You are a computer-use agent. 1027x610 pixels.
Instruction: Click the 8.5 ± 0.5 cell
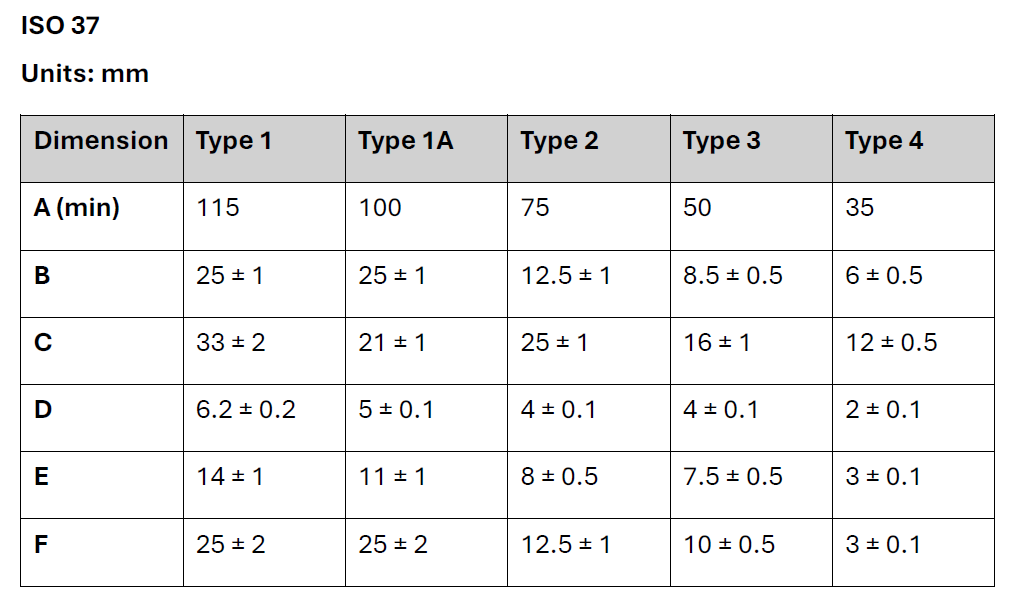(751, 284)
